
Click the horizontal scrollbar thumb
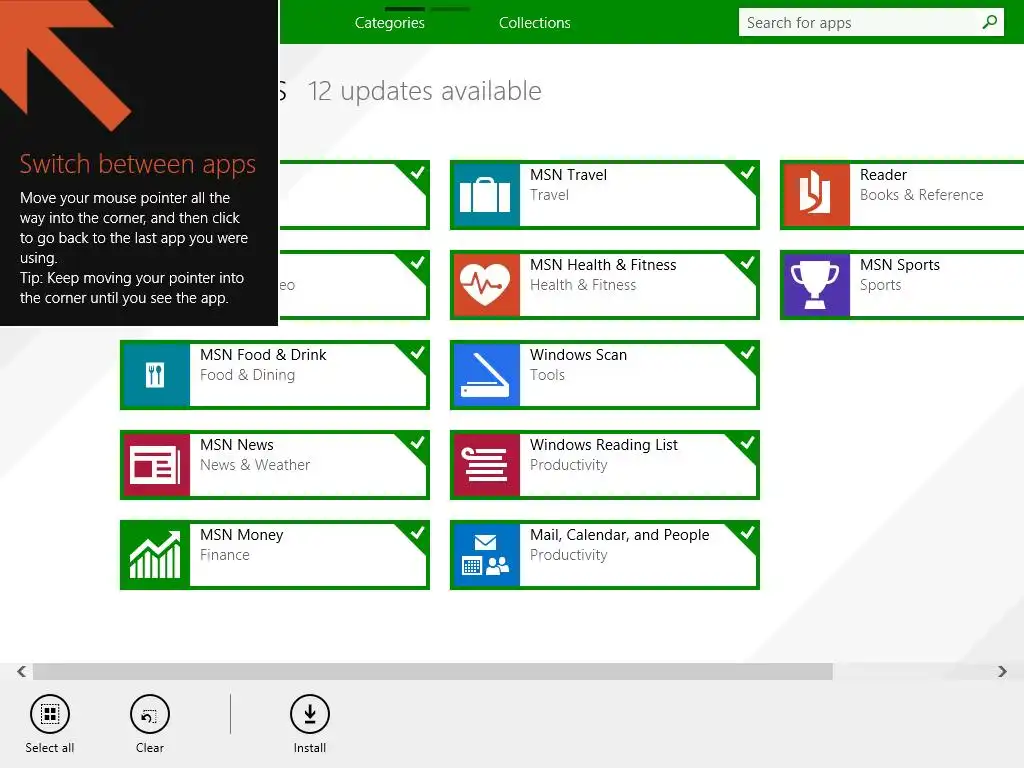[432, 671]
